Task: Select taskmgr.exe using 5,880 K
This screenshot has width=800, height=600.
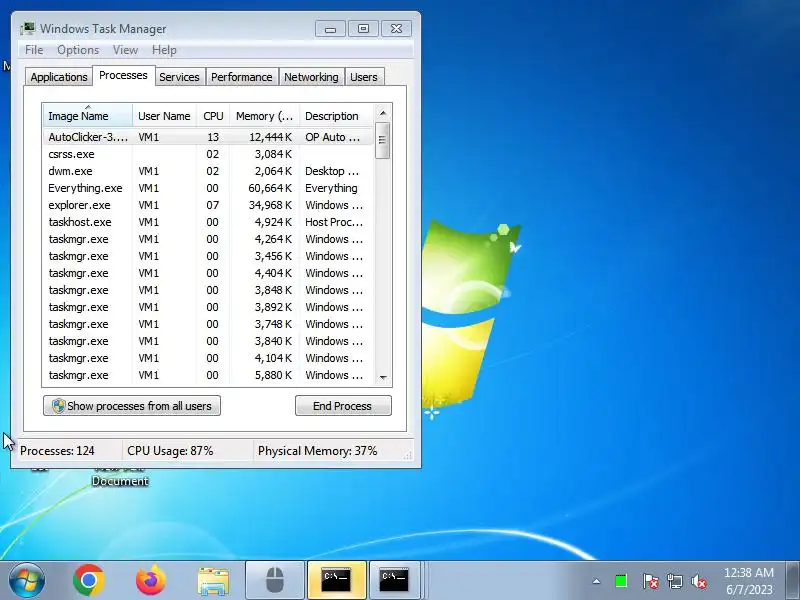Action: click(x=209, y=375)
